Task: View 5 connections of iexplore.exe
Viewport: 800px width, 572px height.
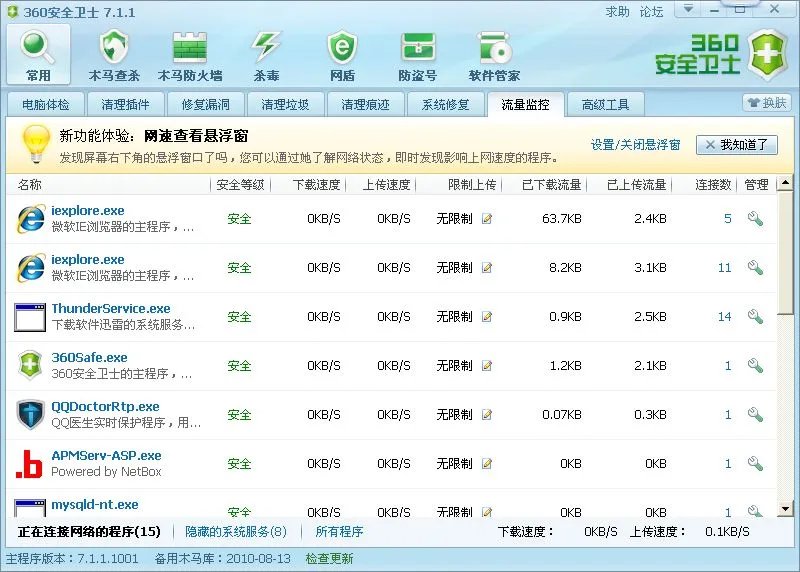Action: pos(728,219)
